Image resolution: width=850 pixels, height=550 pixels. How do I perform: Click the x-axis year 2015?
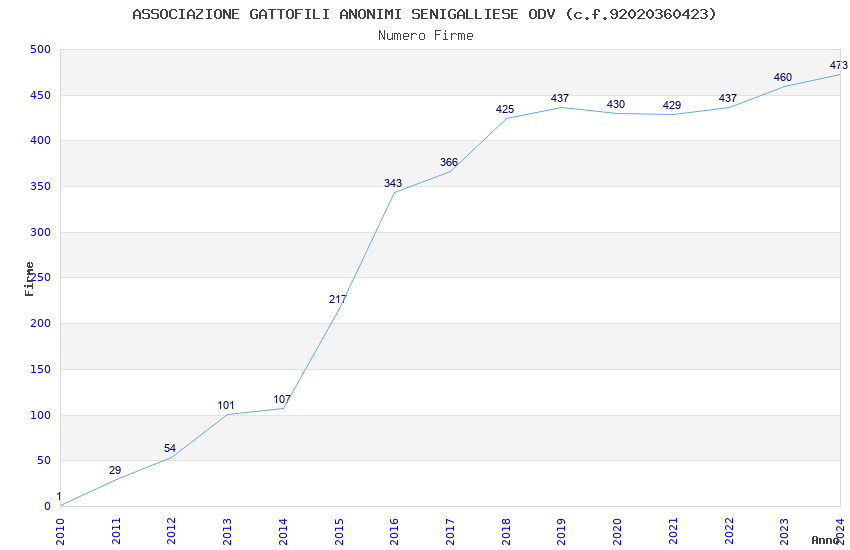[339, 531]
